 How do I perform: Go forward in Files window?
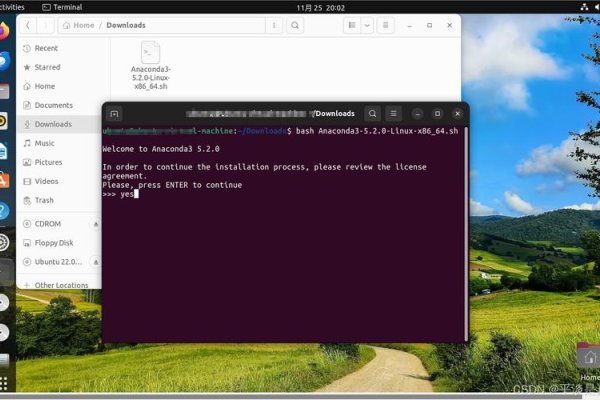click(x=45, y=25)
